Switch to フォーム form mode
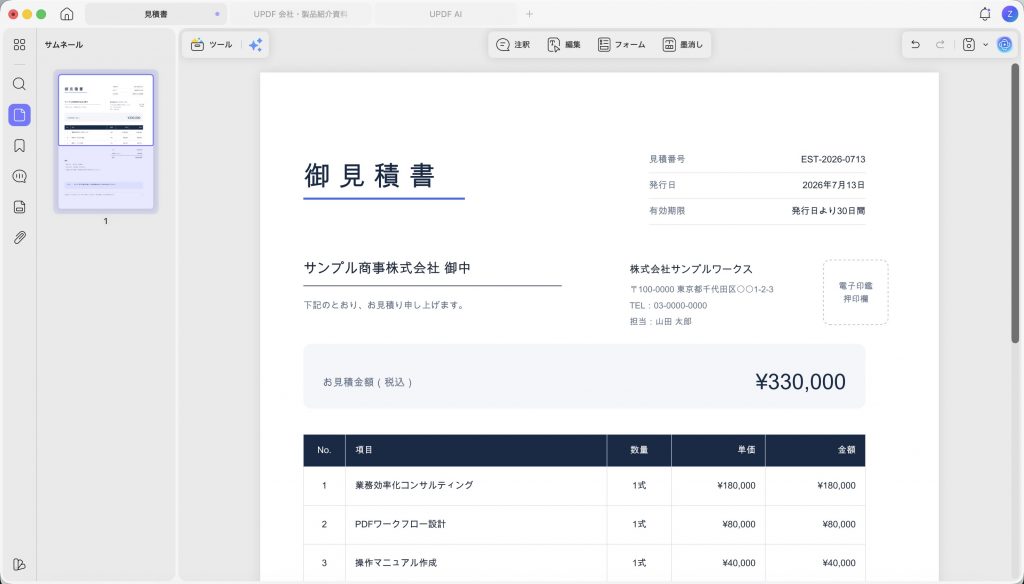This screenshot has height=584, width=1024. coord(621,44)
